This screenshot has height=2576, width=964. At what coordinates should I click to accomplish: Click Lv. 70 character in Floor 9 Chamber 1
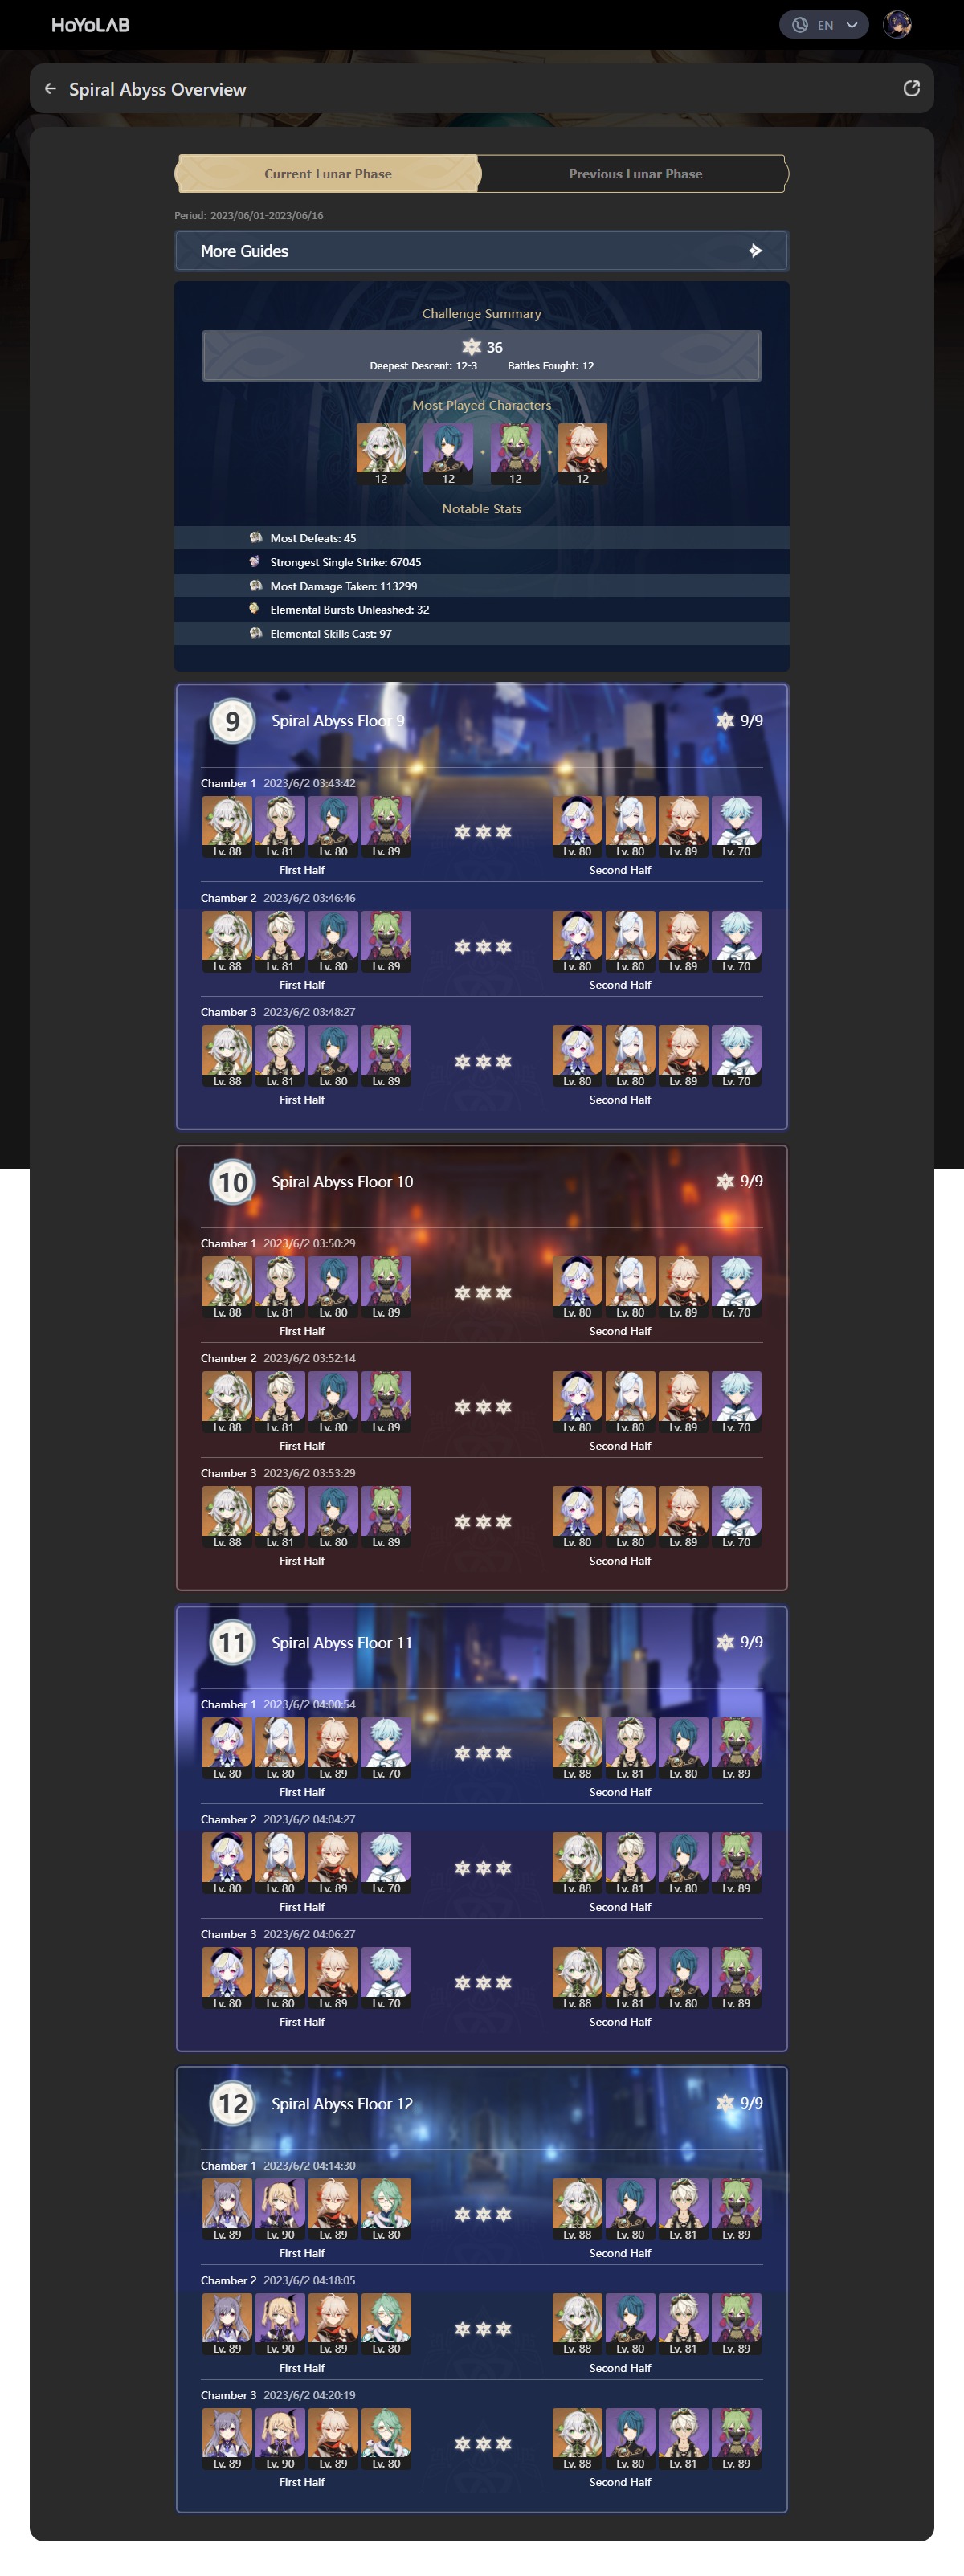[736, 827]
